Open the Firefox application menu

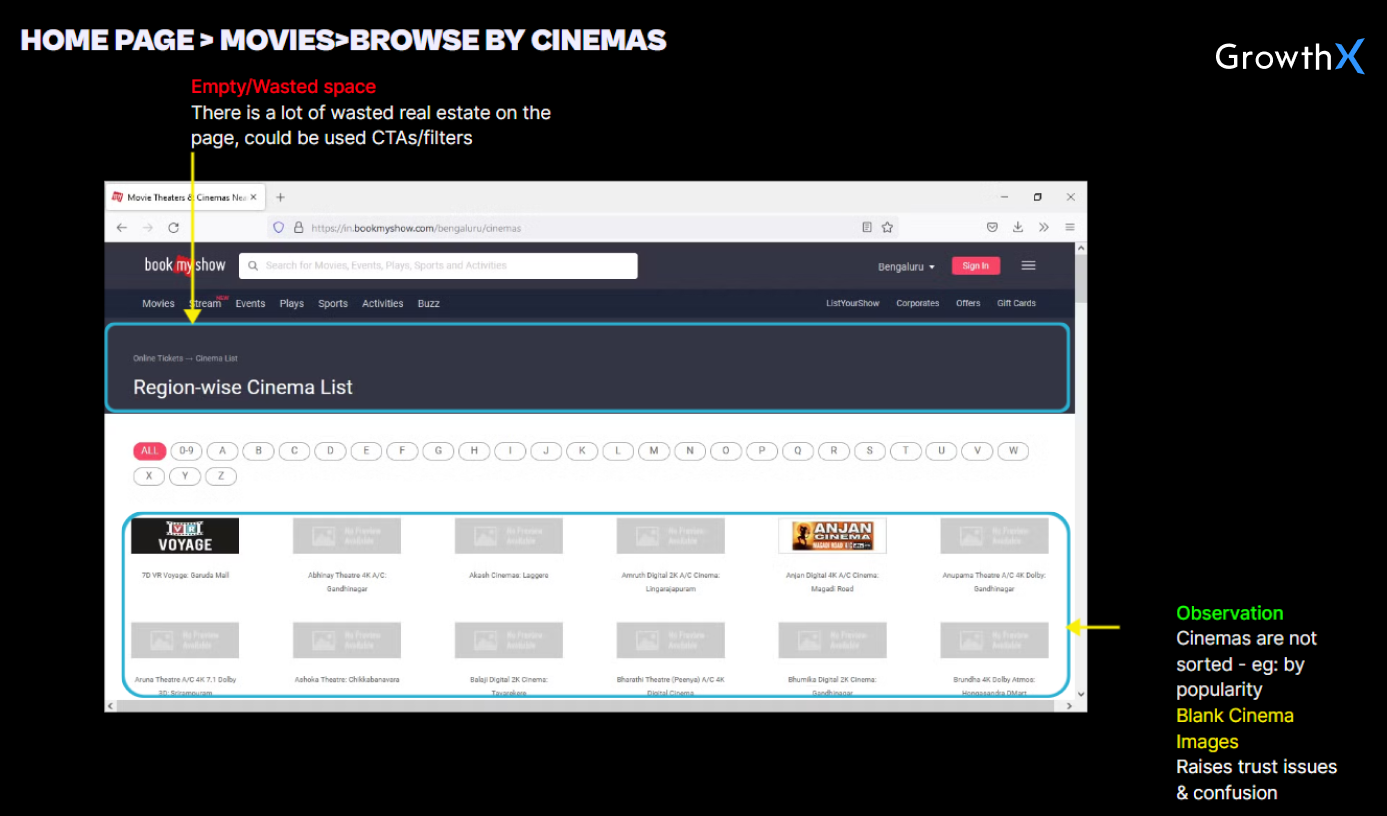point(1070,228)
